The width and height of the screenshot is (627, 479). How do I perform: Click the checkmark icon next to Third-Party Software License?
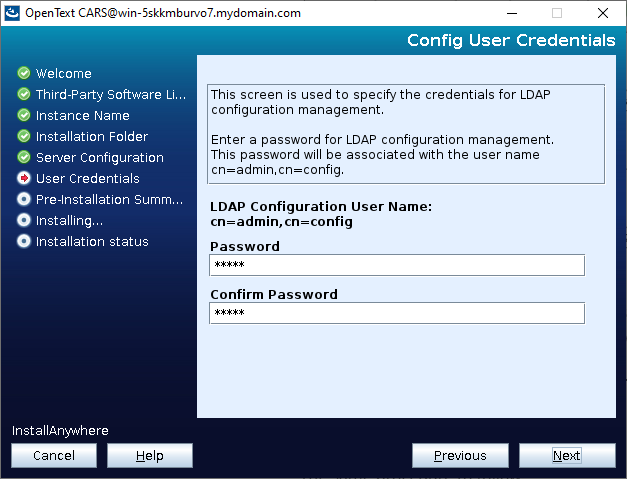point(24,94)
